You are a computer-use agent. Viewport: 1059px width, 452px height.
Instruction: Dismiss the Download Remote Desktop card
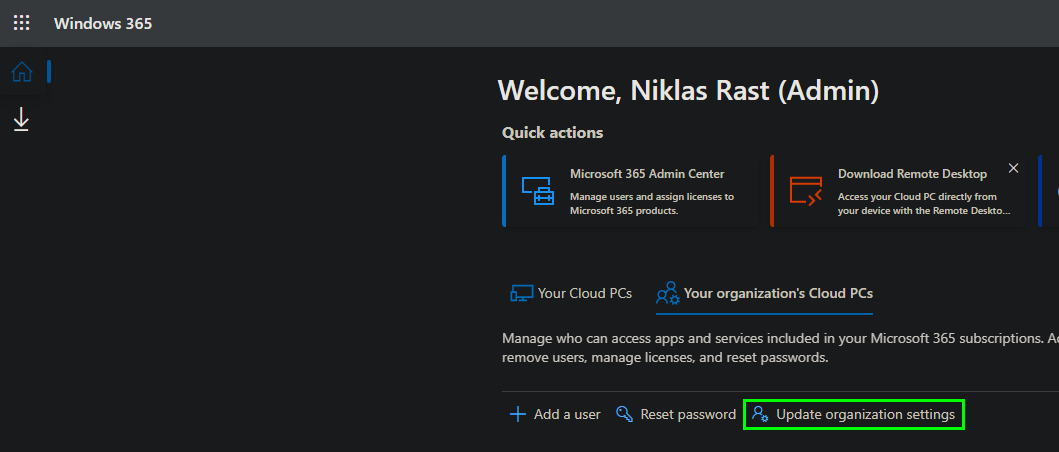1013,168
